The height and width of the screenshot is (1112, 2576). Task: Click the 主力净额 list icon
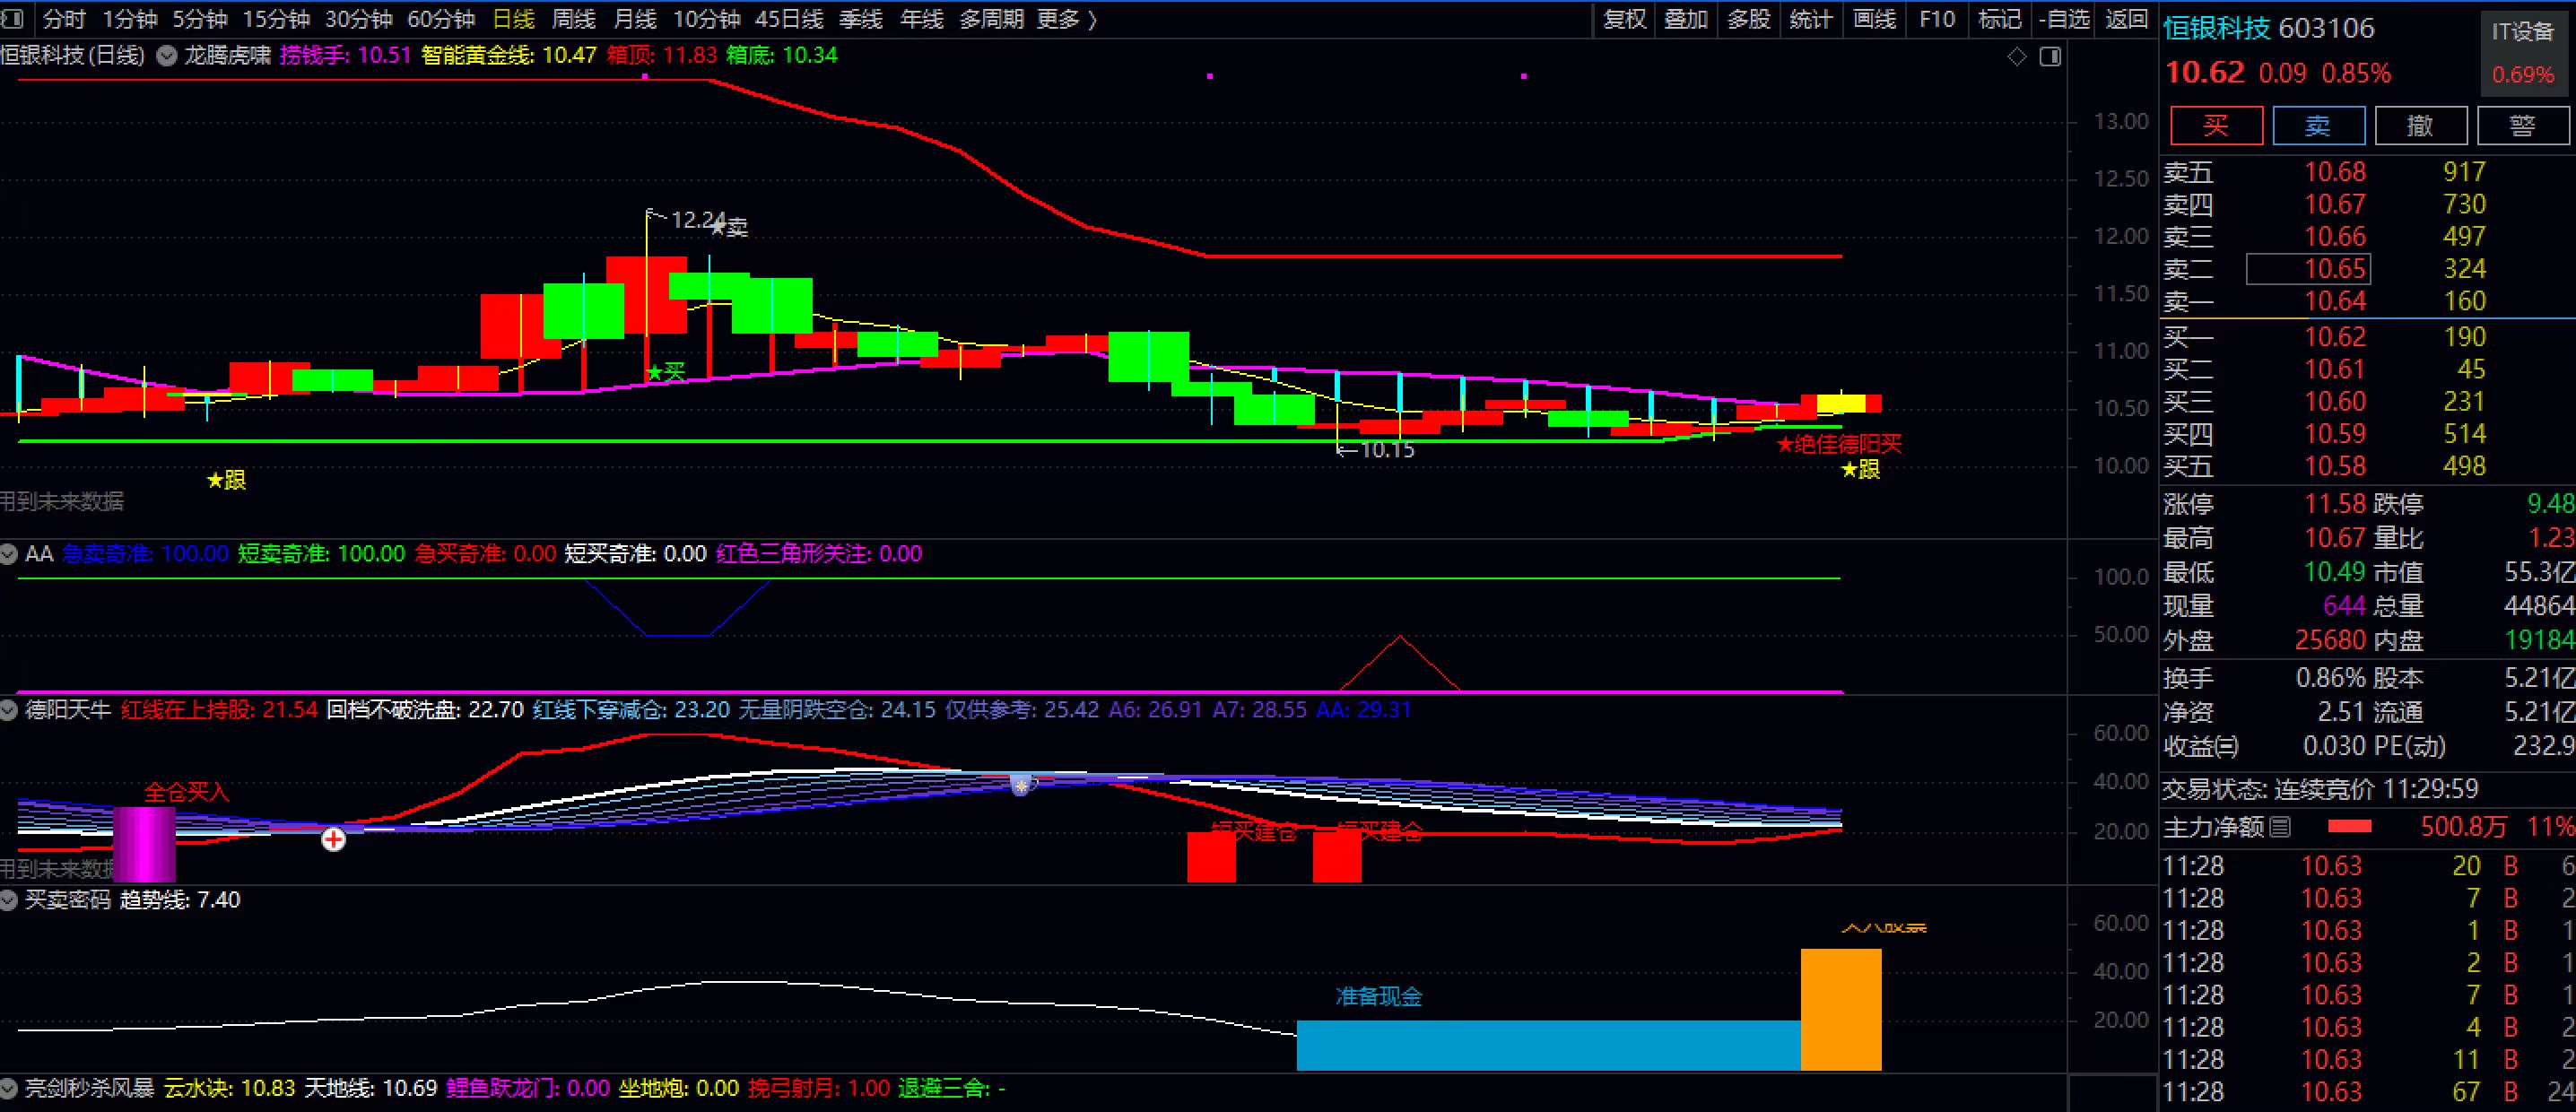click(x=2280, y=827)
